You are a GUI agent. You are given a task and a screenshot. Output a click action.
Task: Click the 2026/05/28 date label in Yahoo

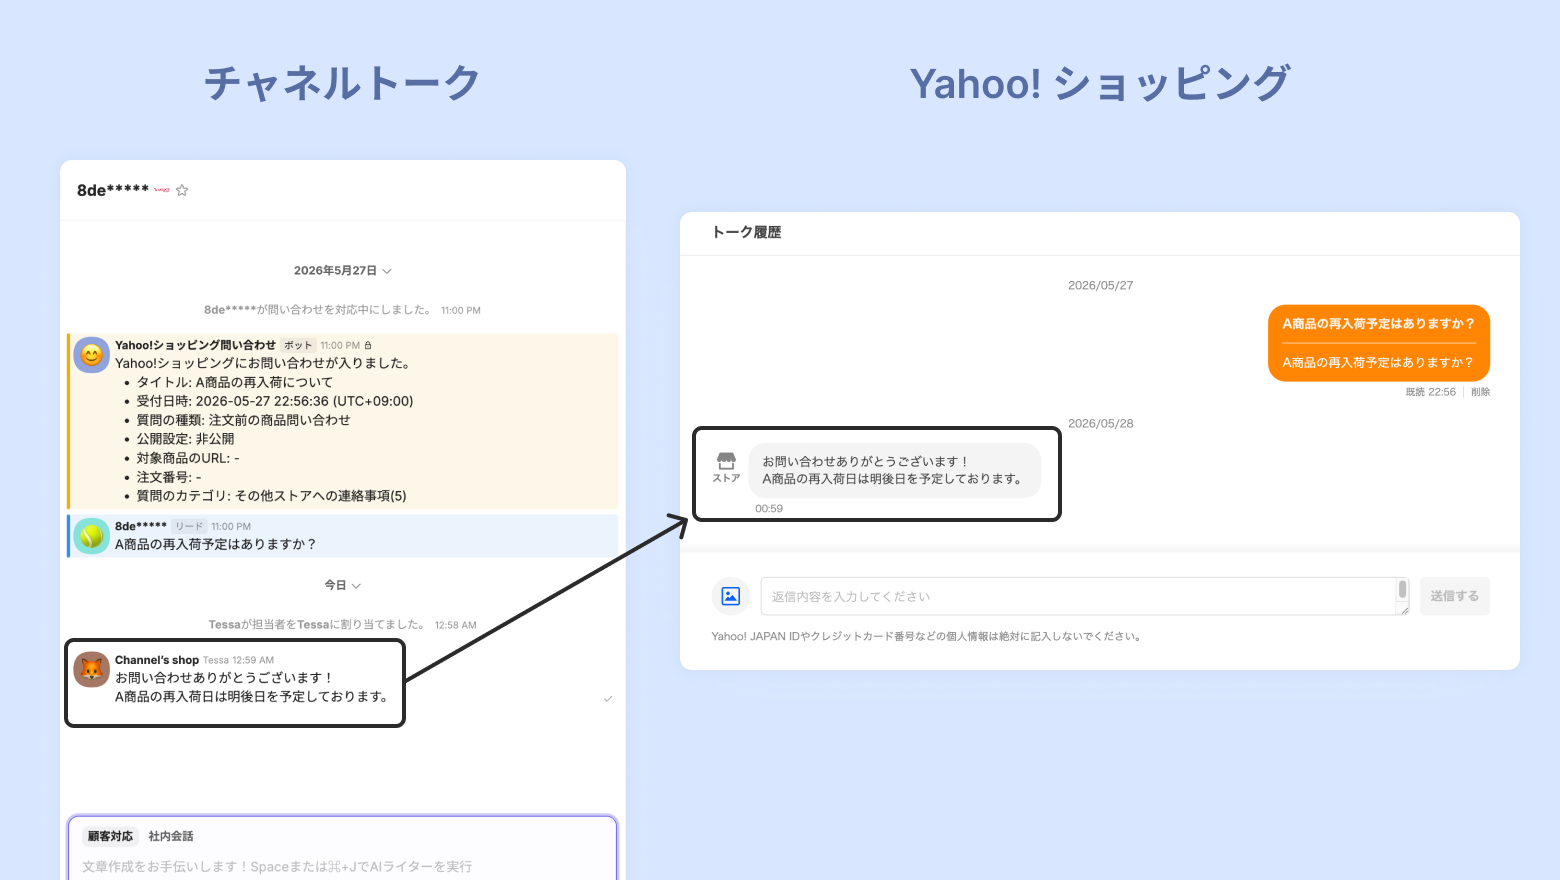click(1100, 423)
